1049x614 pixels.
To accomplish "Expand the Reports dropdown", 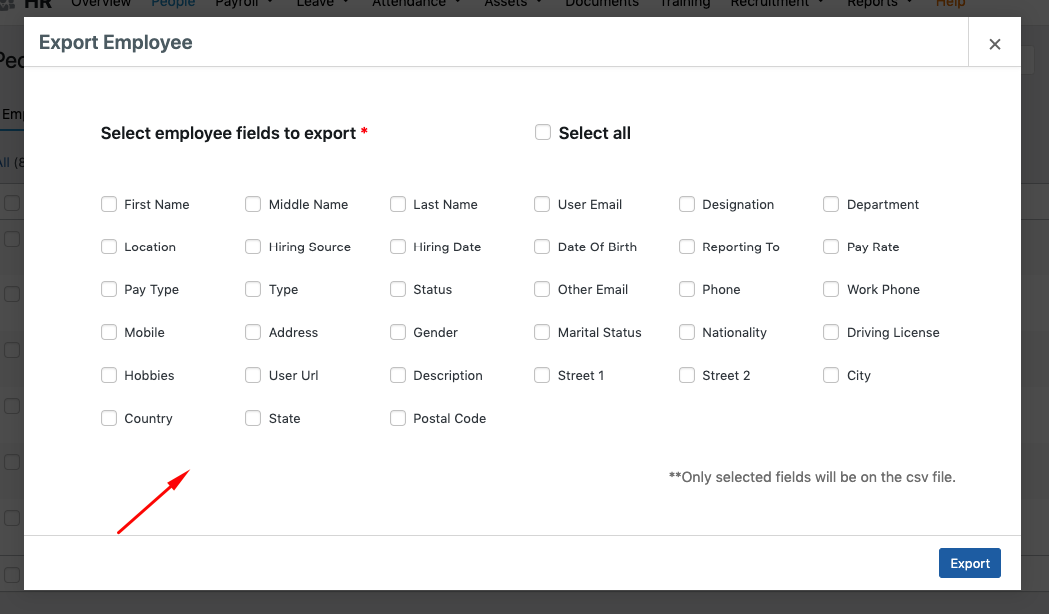I will tap(873, 4).
